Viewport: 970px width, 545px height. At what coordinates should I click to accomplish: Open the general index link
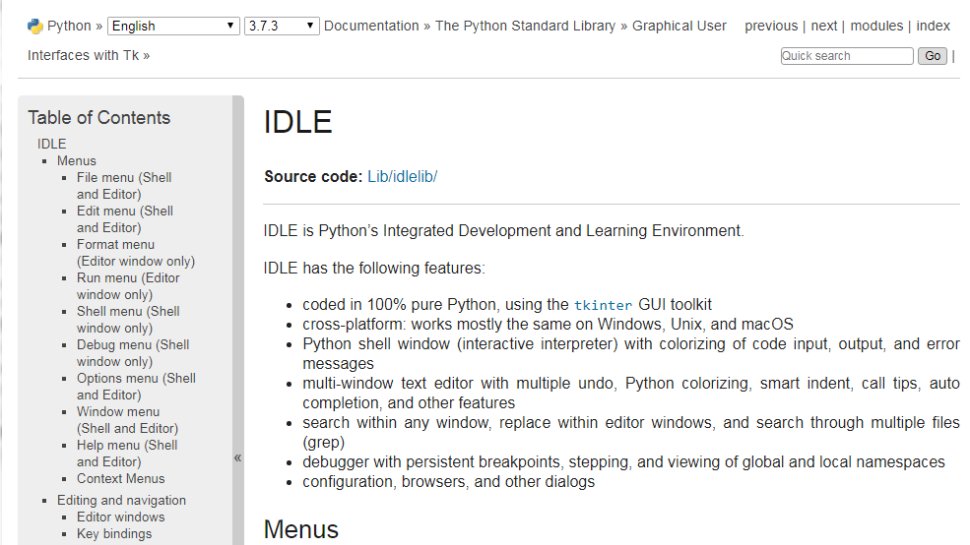[x=933, y=26]
